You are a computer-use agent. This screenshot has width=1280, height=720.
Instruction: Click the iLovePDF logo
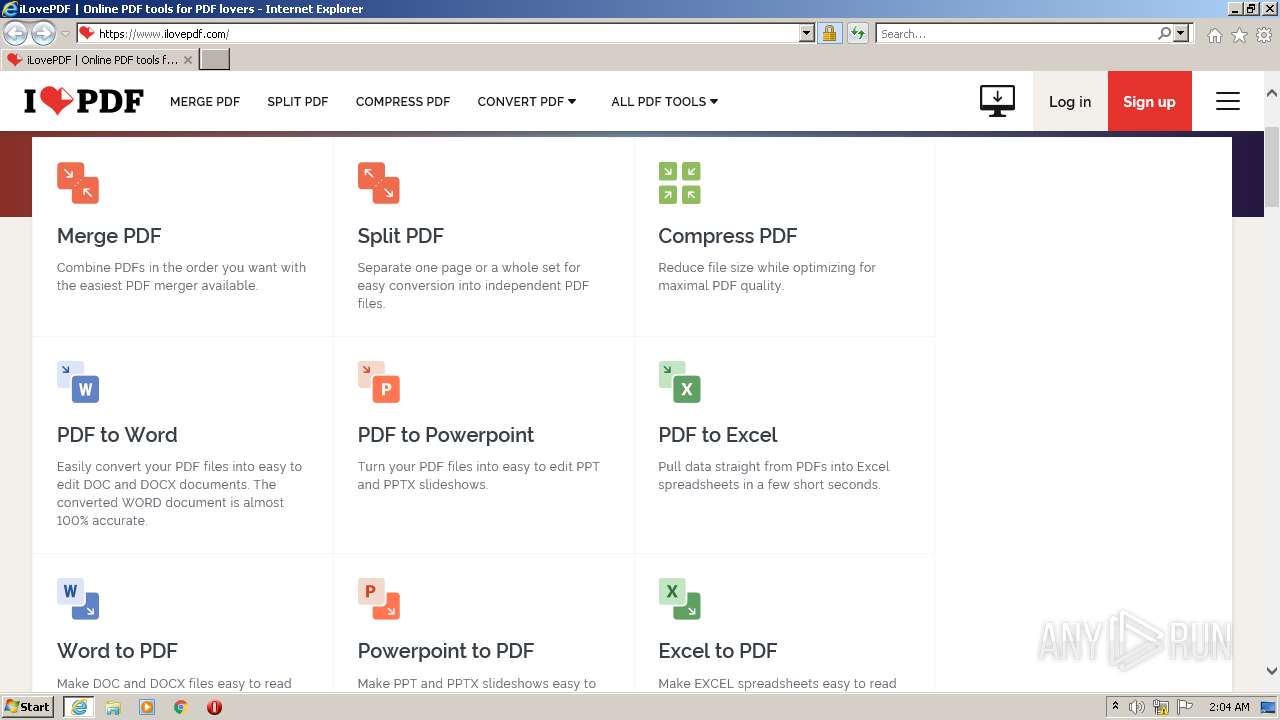pyautogui.click(x=84, y=101)
